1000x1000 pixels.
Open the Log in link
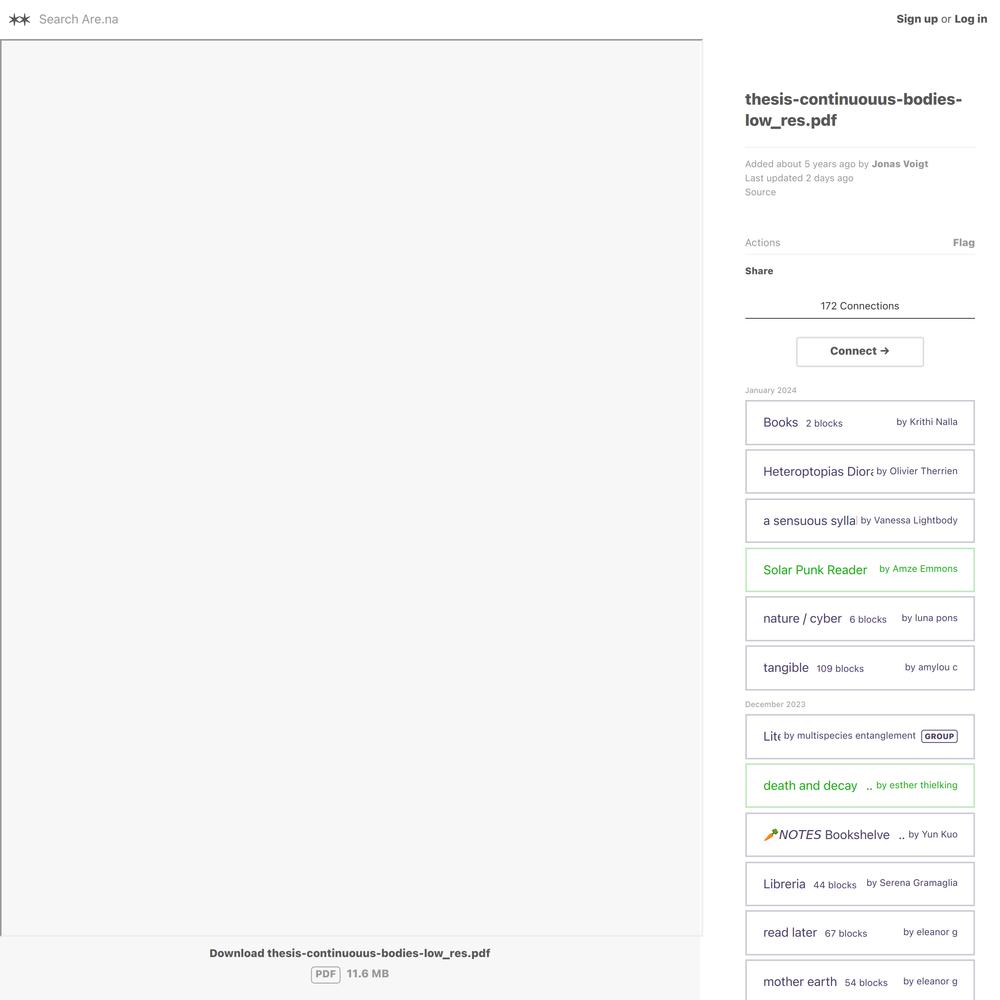(x=970, y=18)
